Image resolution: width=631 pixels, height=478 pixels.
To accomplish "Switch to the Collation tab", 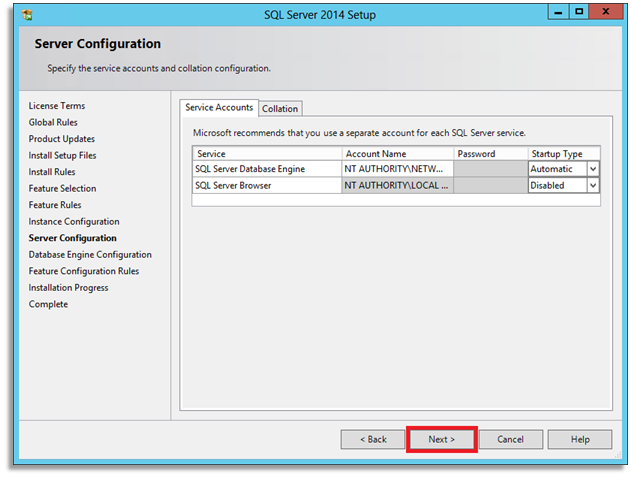I will pos(280,109).
